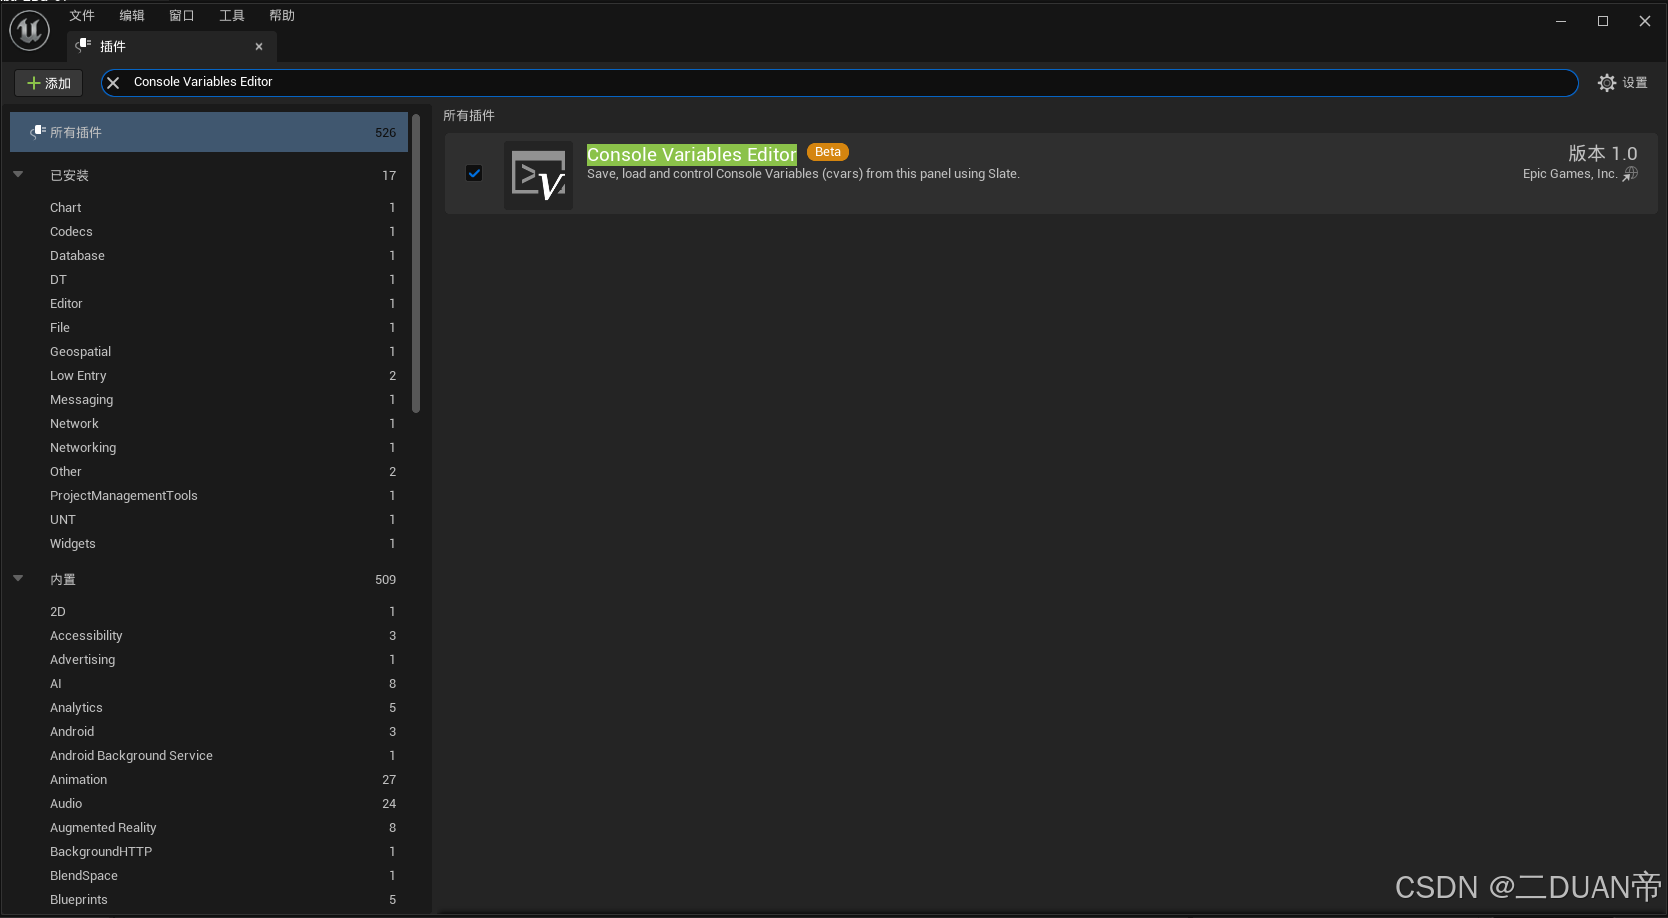Select the 2D category

point(209,611)
